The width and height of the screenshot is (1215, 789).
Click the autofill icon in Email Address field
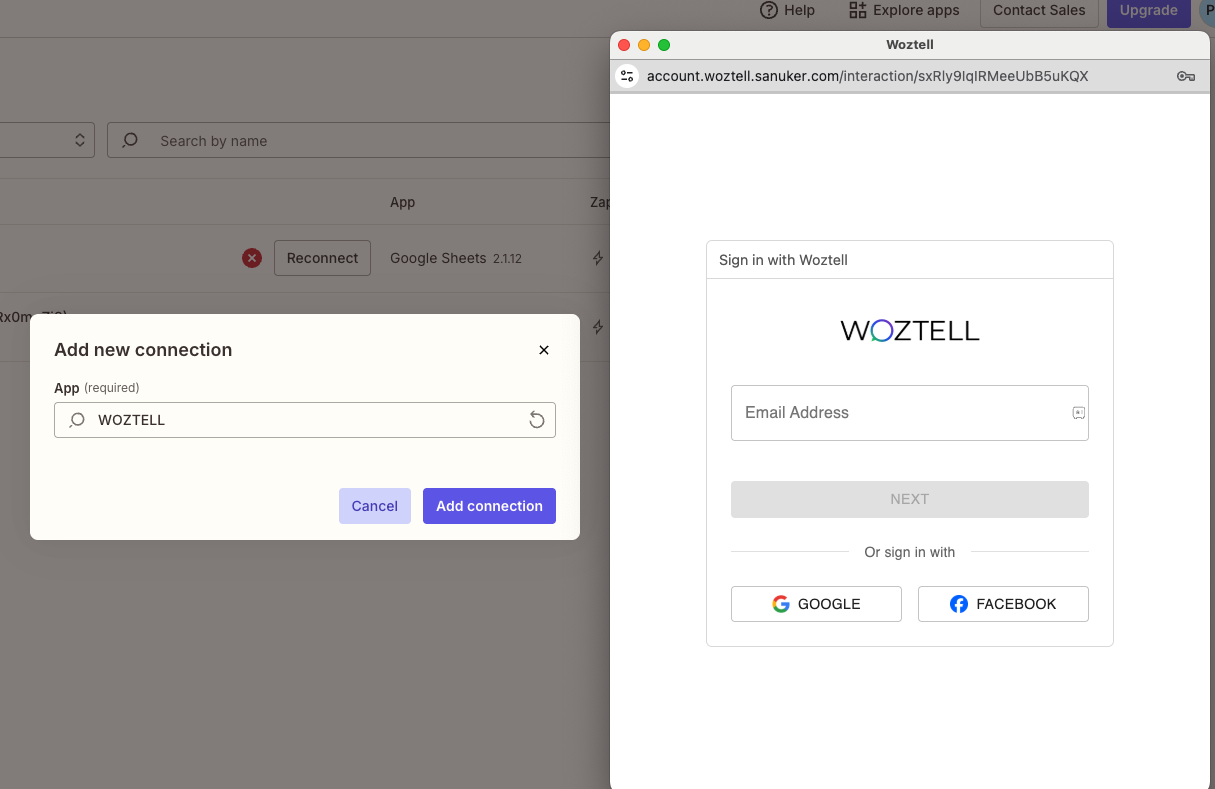click(1078, 413)
